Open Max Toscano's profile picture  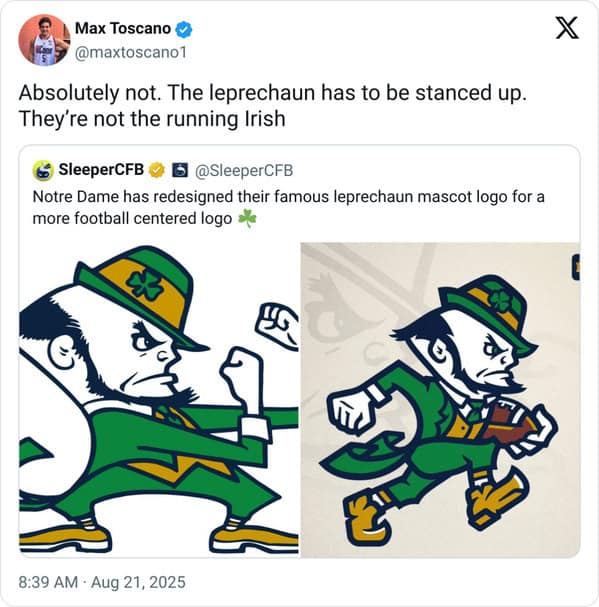[x=44, y=40]
